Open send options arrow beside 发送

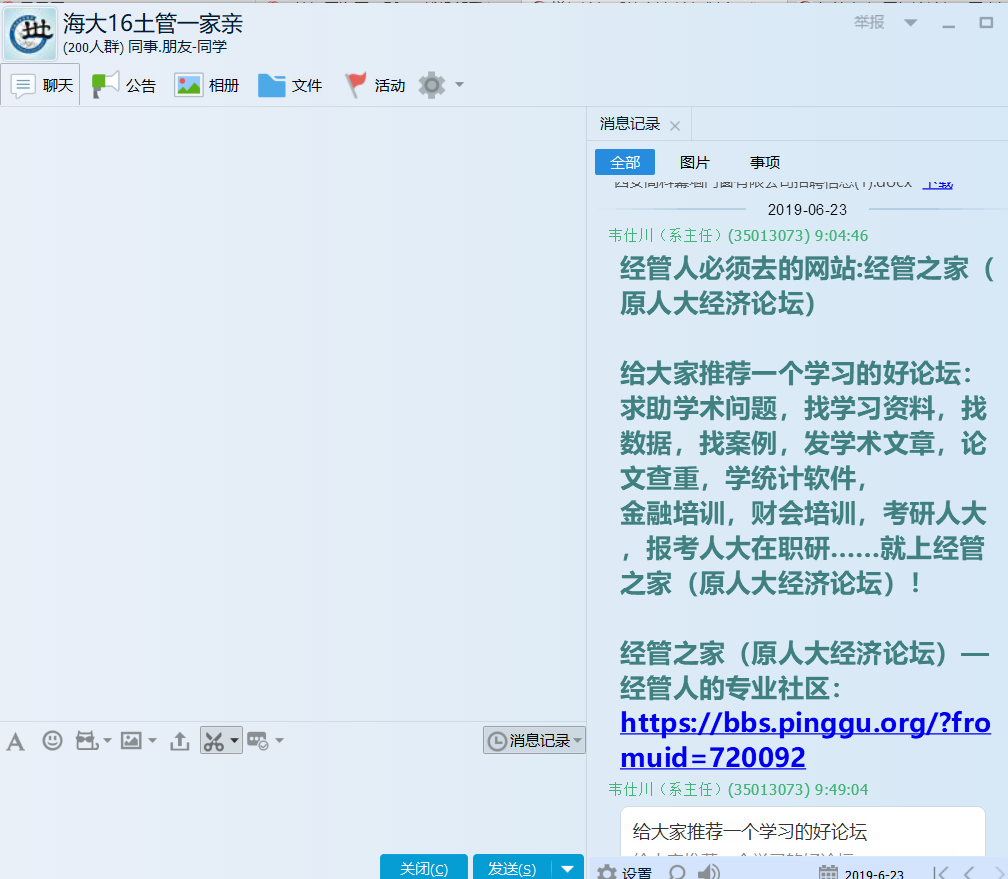568,869
